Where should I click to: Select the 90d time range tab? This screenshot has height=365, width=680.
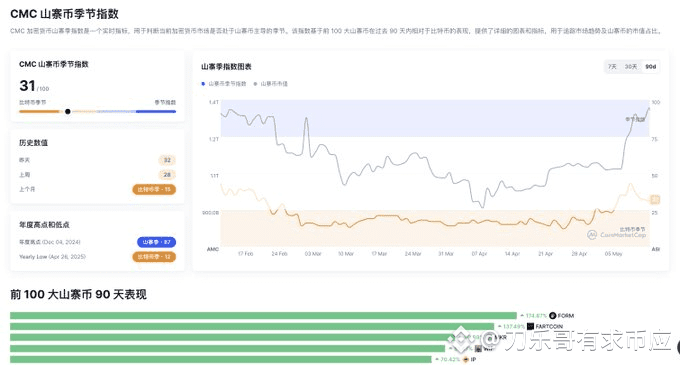click(x=651, y=67)
